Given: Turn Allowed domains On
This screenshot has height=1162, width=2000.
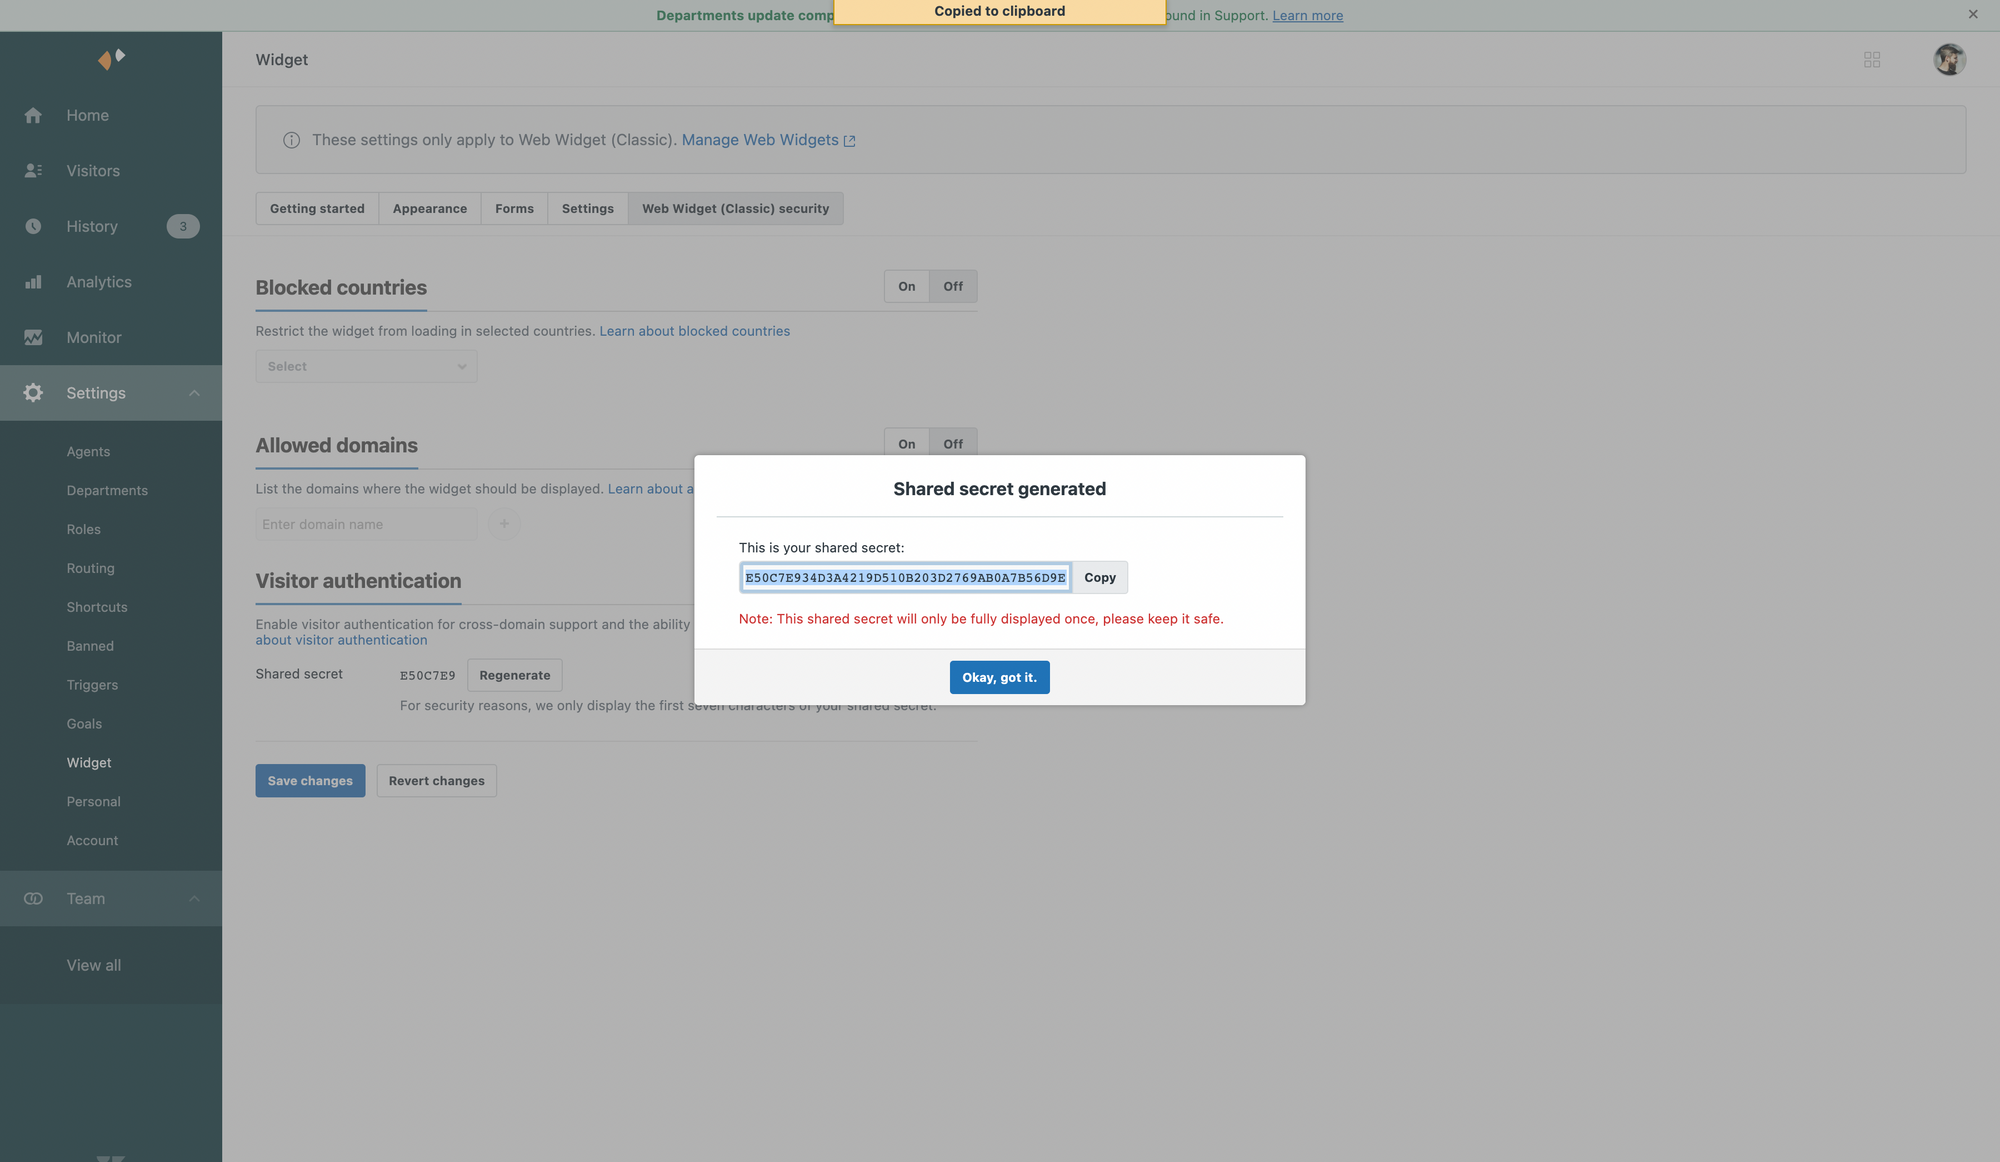Looking at the screenshot, I should click(x=906, y=443).
